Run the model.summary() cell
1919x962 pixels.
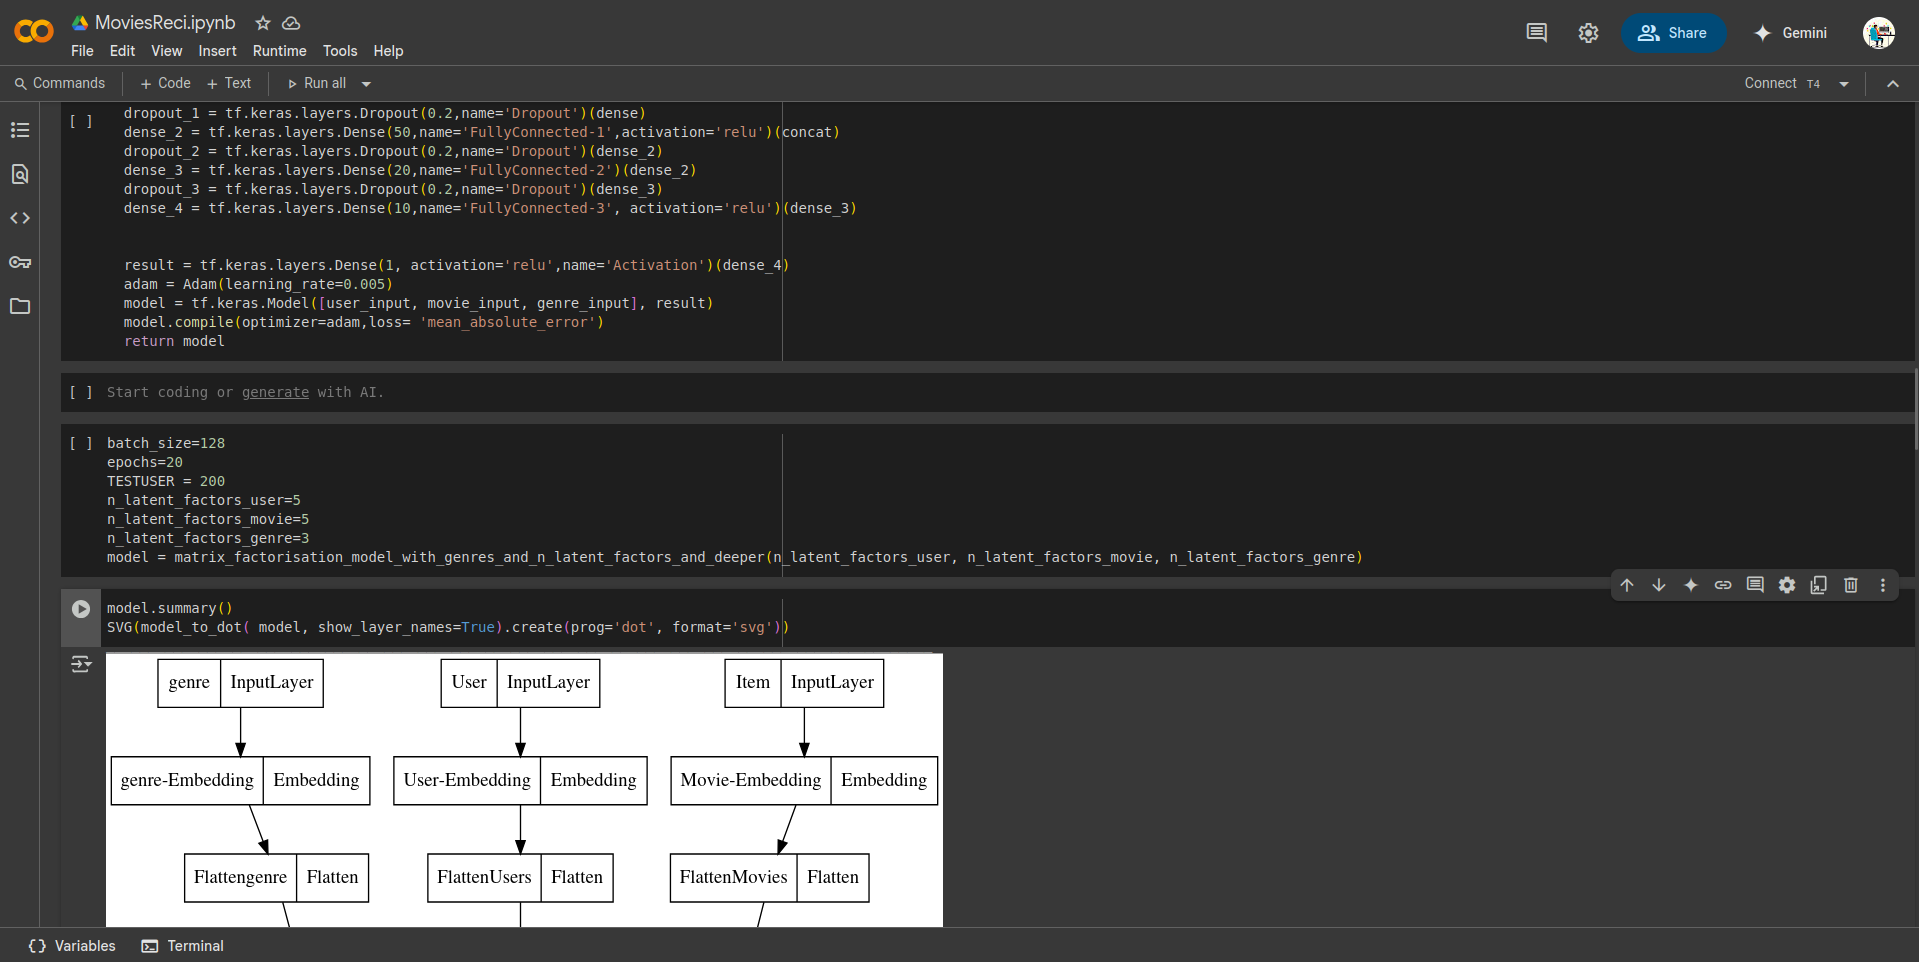(x=81, y=609)
